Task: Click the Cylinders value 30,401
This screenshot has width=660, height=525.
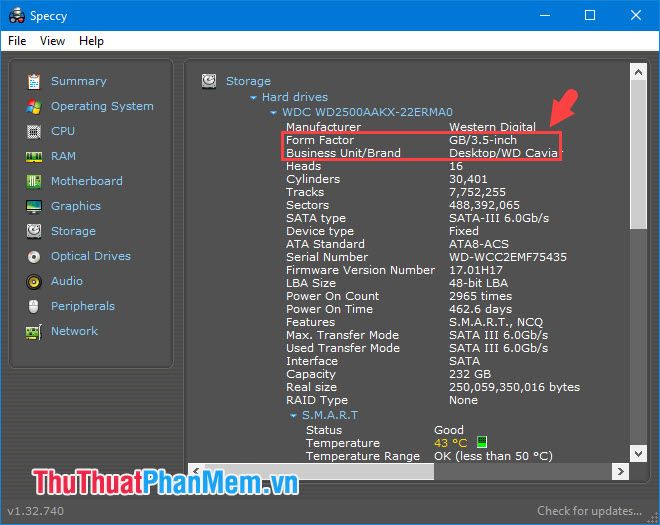Action: click(x=468, y=179)
